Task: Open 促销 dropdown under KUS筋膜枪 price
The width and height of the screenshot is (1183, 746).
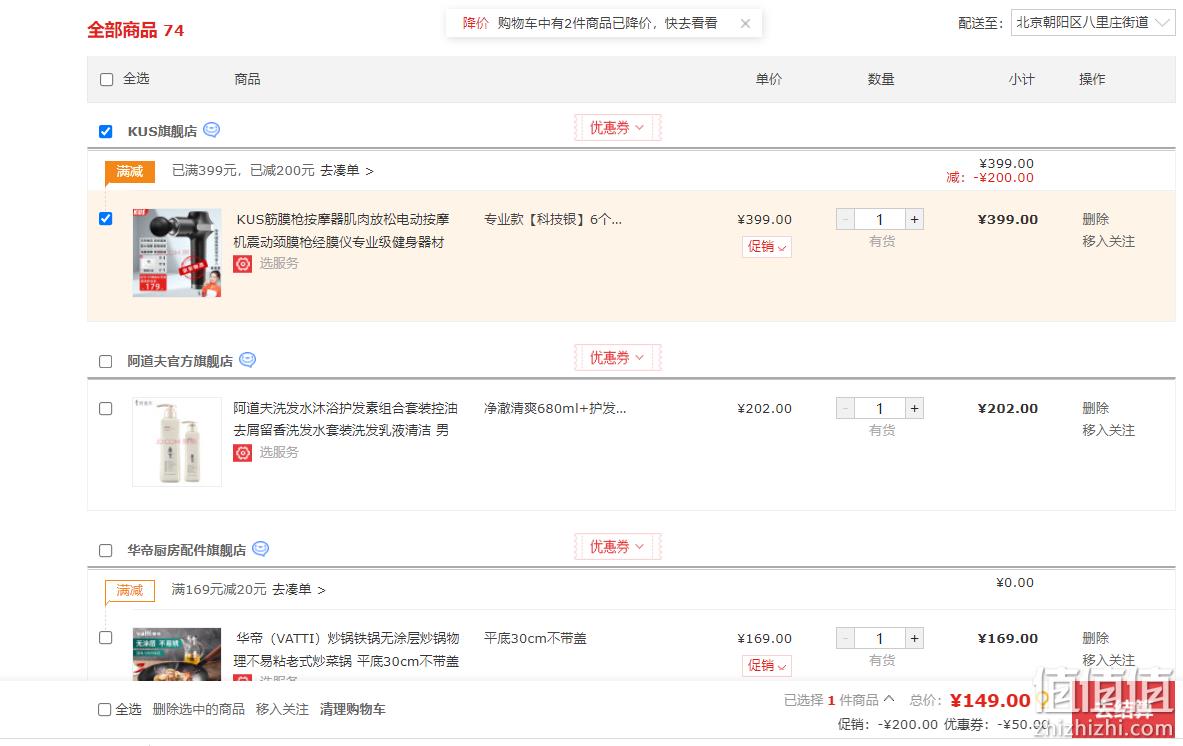Action: [x=767, y=247]
